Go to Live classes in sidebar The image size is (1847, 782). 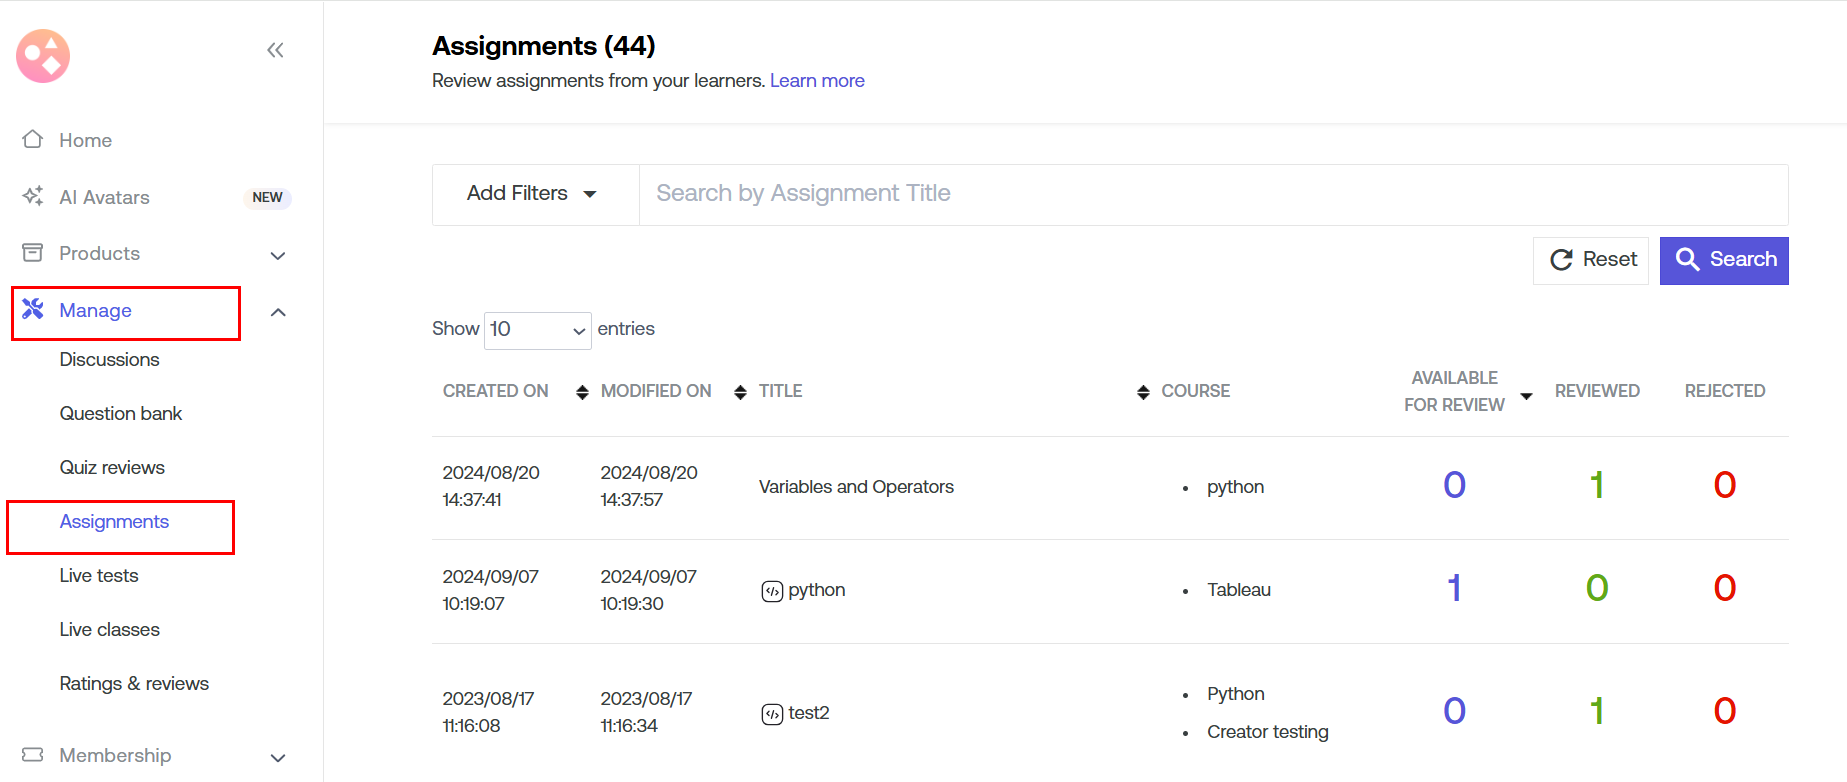[x=109, y=629]
